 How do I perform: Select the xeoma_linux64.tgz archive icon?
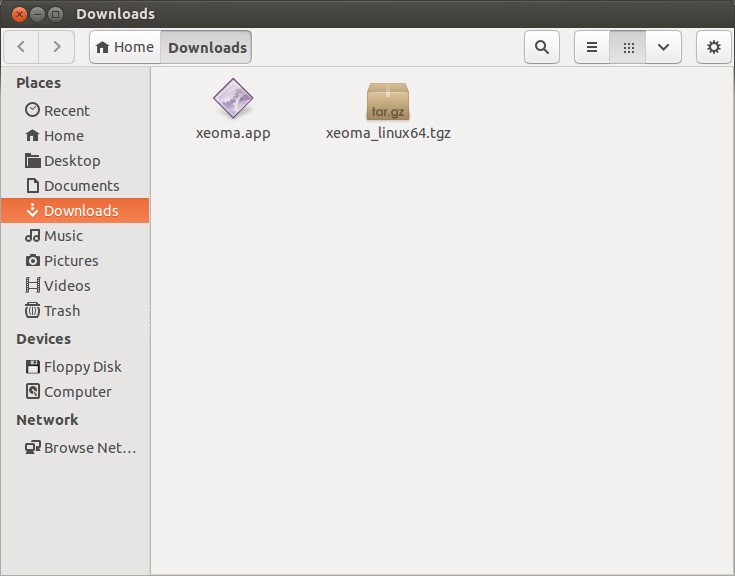pyautogui.click(x=388, y=102)
